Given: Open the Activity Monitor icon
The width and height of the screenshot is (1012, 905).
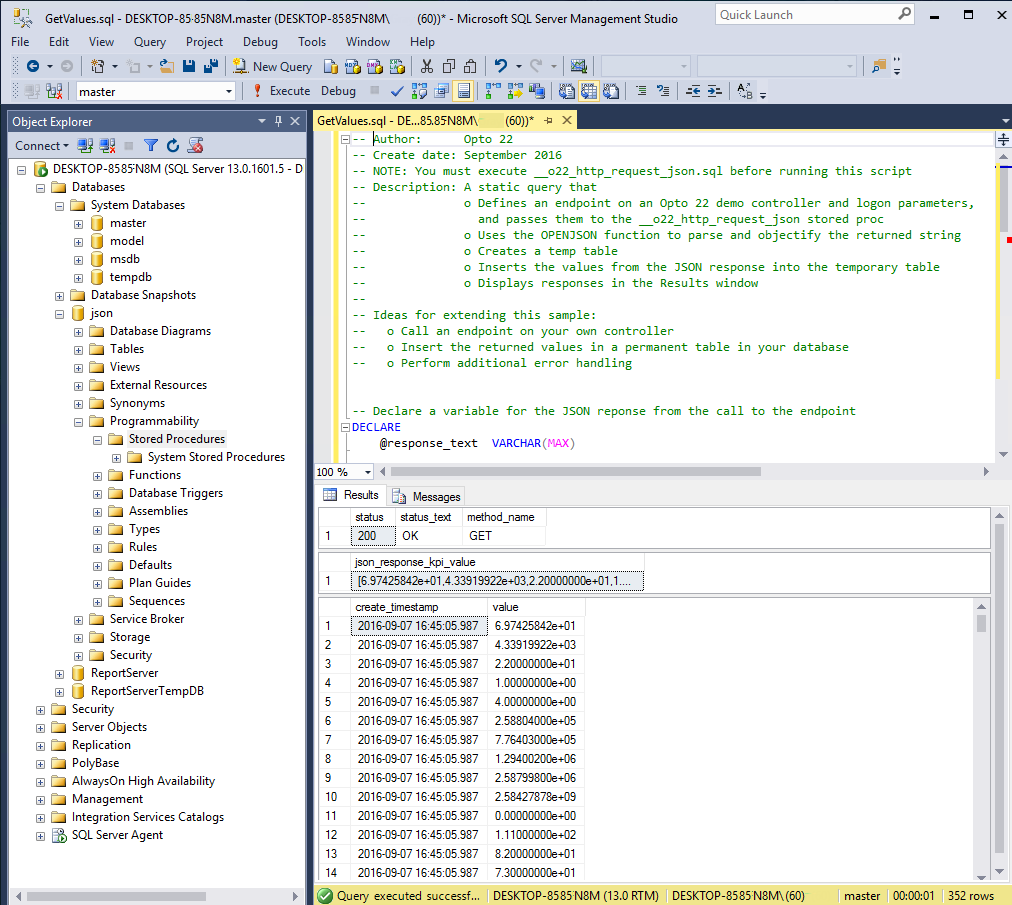Looking at the screenshot, I should pyautogui.click(x=578, y=66).
